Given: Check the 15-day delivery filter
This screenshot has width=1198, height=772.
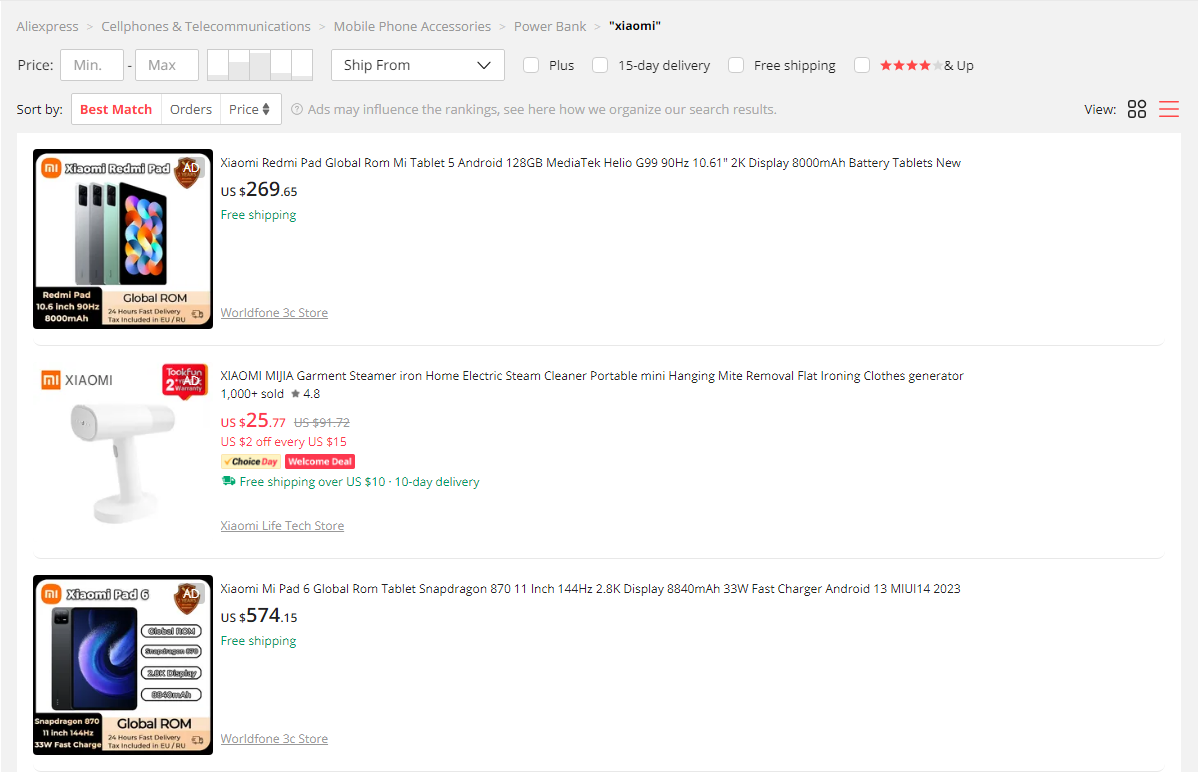Looking at the screenshot, I should click(x=600, y=65).
